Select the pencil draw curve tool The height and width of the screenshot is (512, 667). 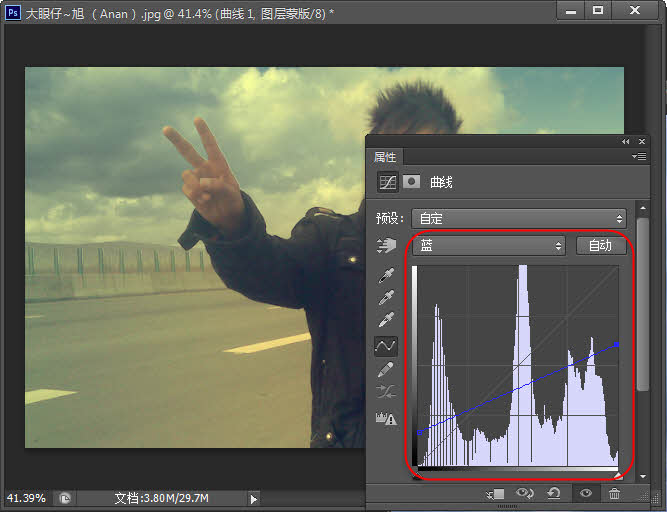[386, 369]
